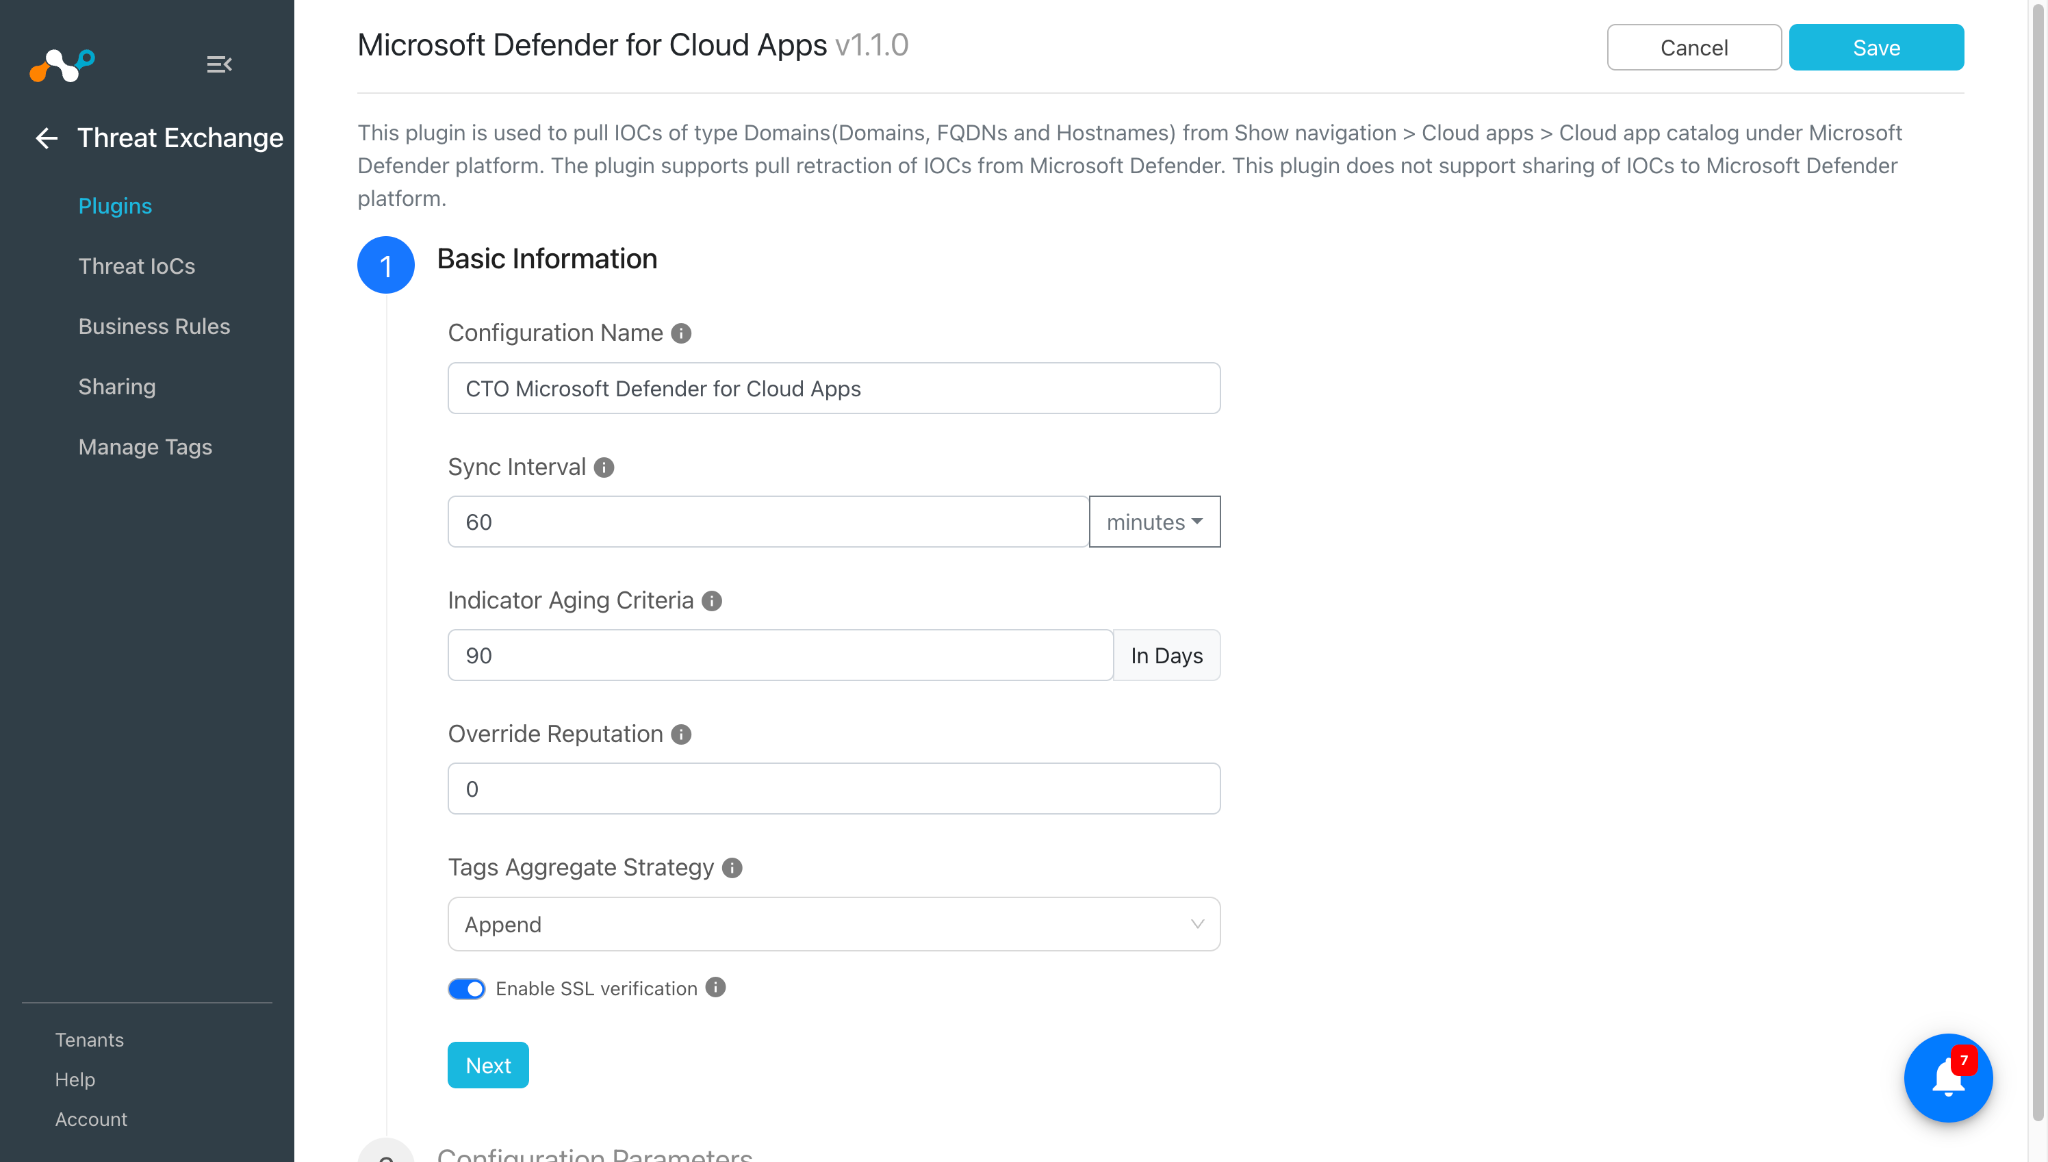Screen dimensions: 2048x1162
Task: Navigate to Sharing
Action: point(117,387)
